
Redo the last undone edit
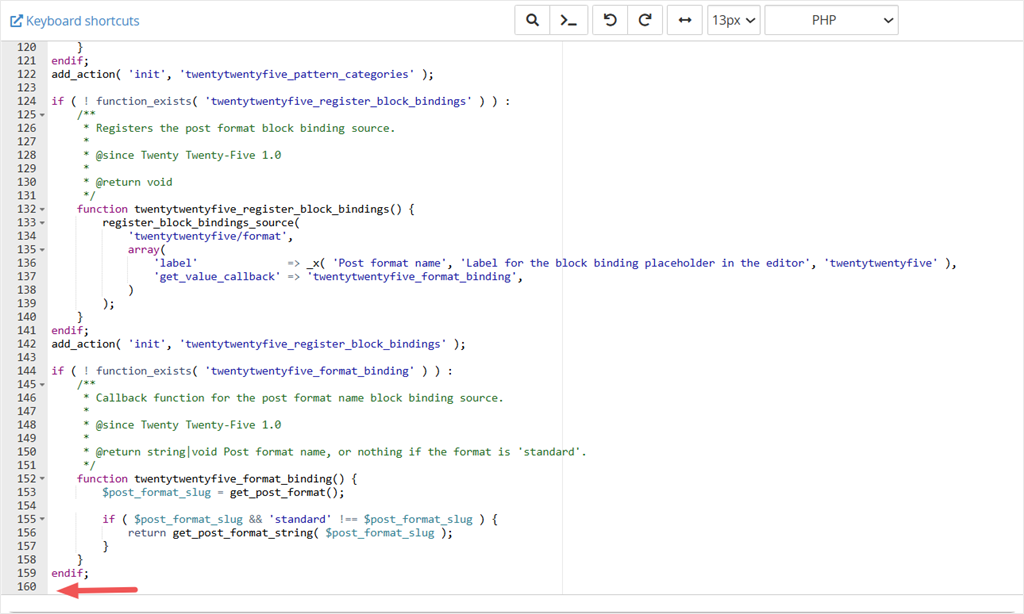645,20
